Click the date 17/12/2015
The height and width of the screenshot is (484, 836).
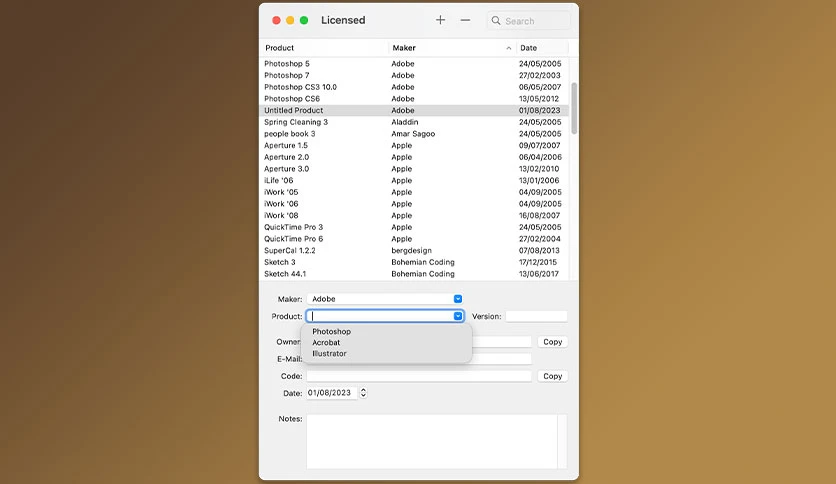tap(538, 262)
